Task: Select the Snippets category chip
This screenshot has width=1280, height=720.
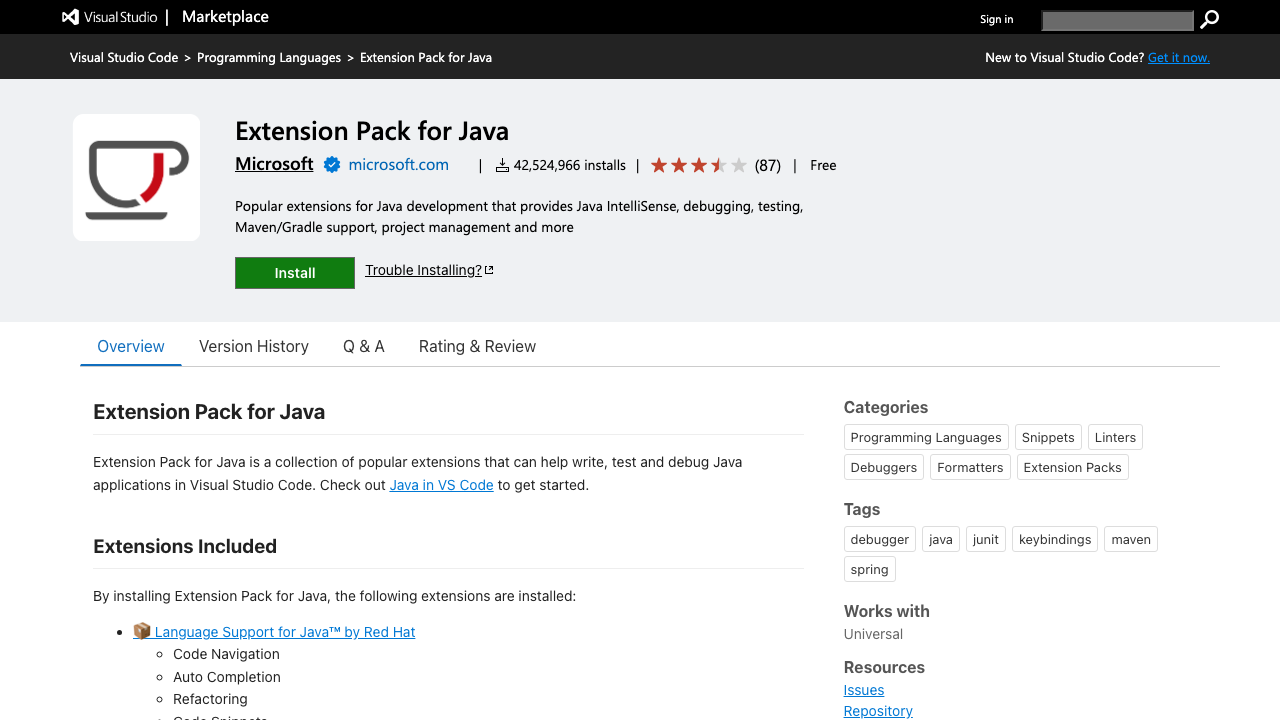Action: (1048, 437)
